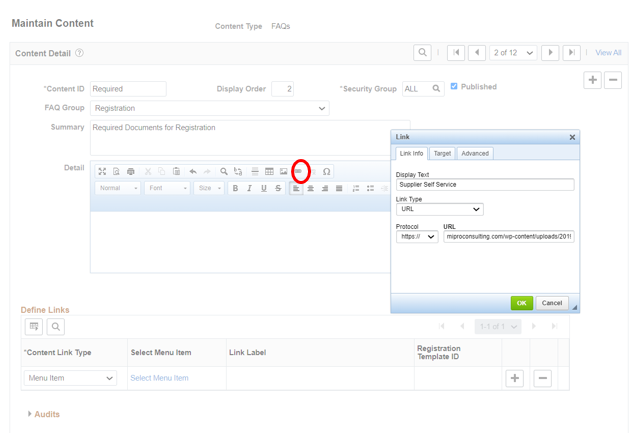Click the Define Links grid personalize icon
638x438 pixels.
34,326
